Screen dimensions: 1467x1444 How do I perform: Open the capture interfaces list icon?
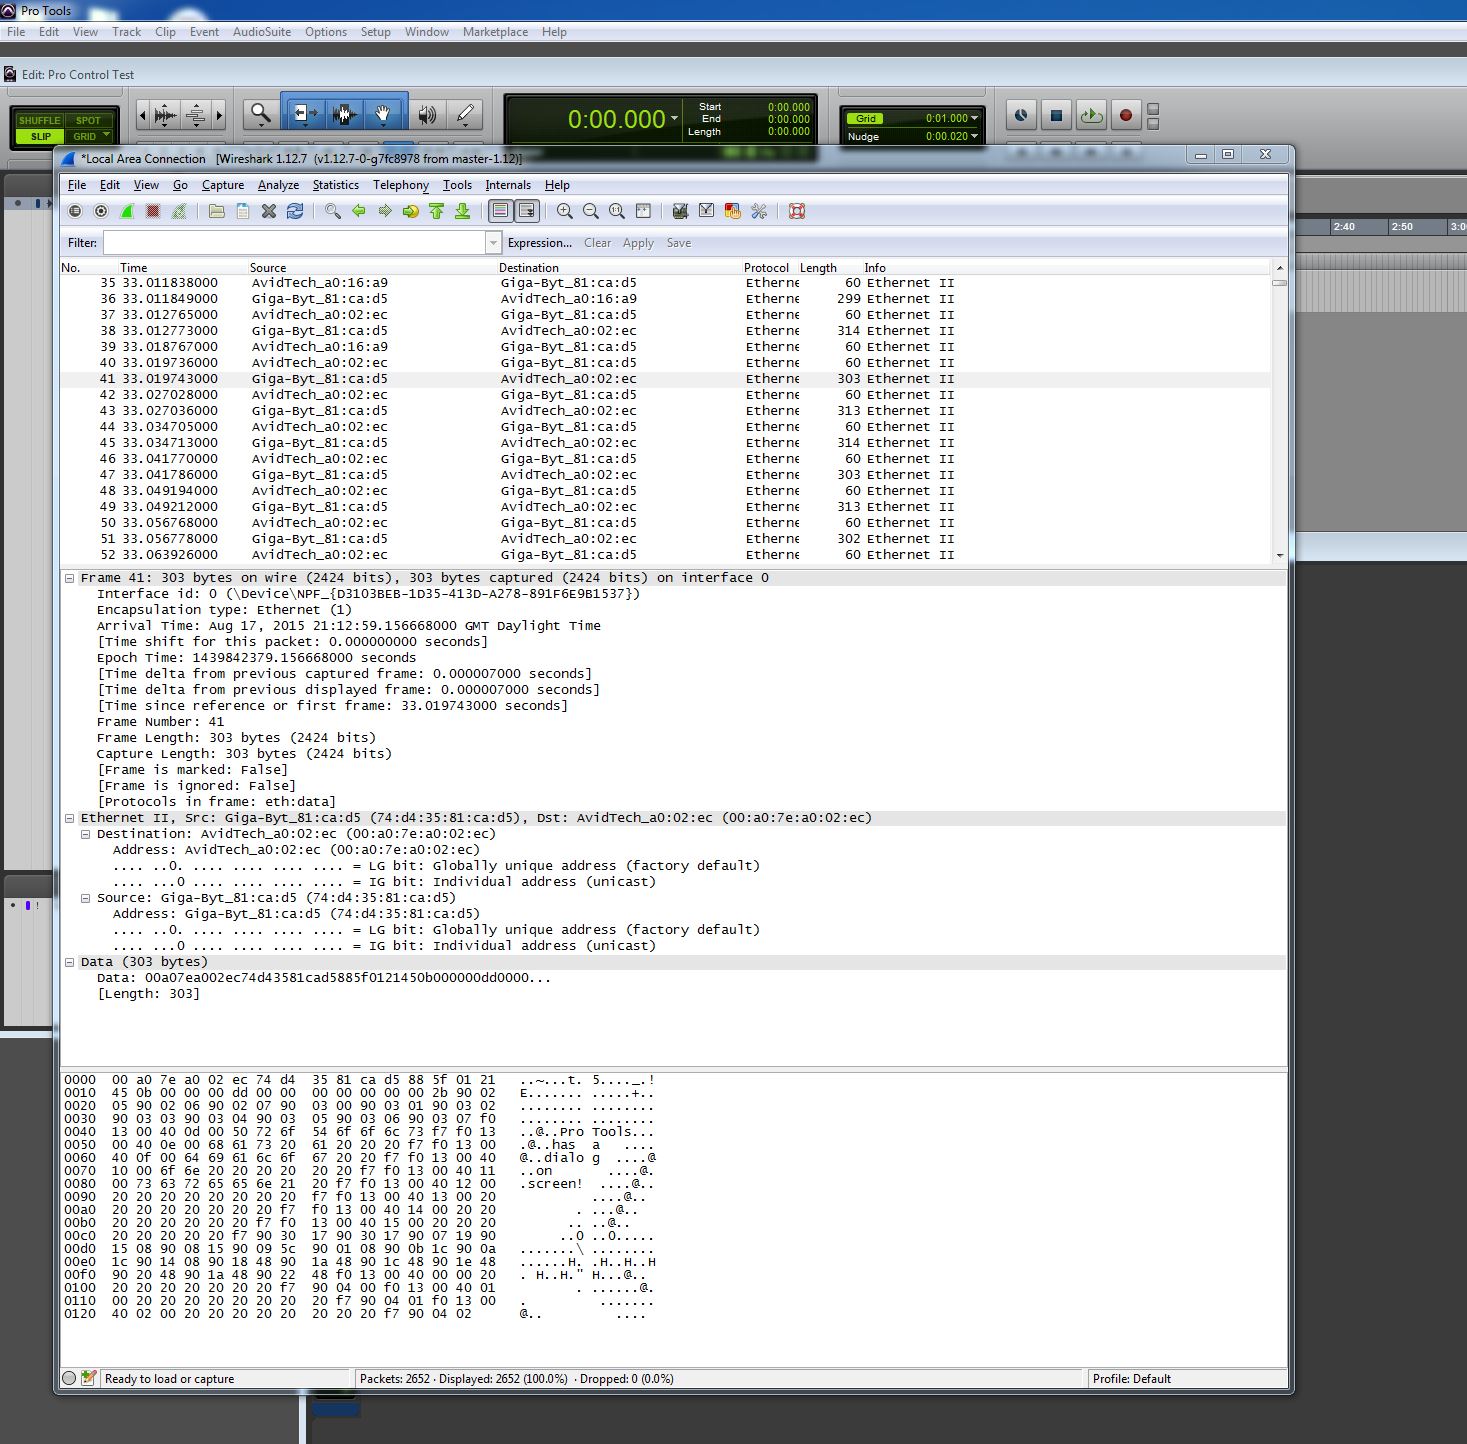pyautogui.click(x=75, y=211)
